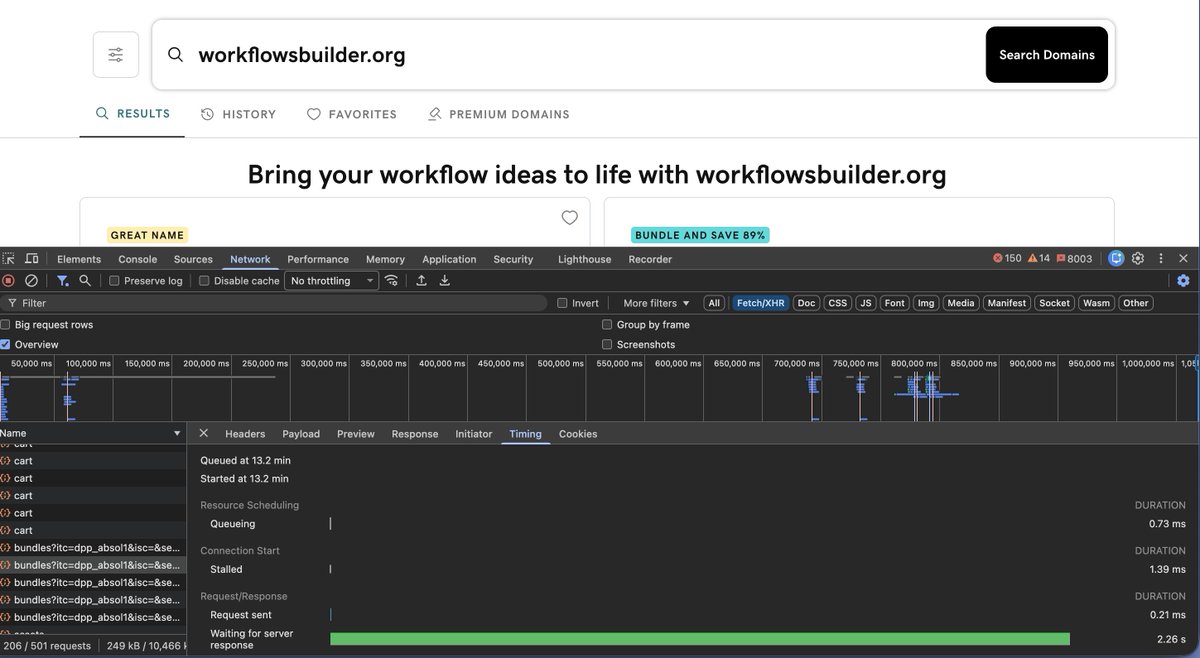This screenshot has width=1200, height=658.
Task: Click the 150 errors counter
Action: [x=1007, y=259]
